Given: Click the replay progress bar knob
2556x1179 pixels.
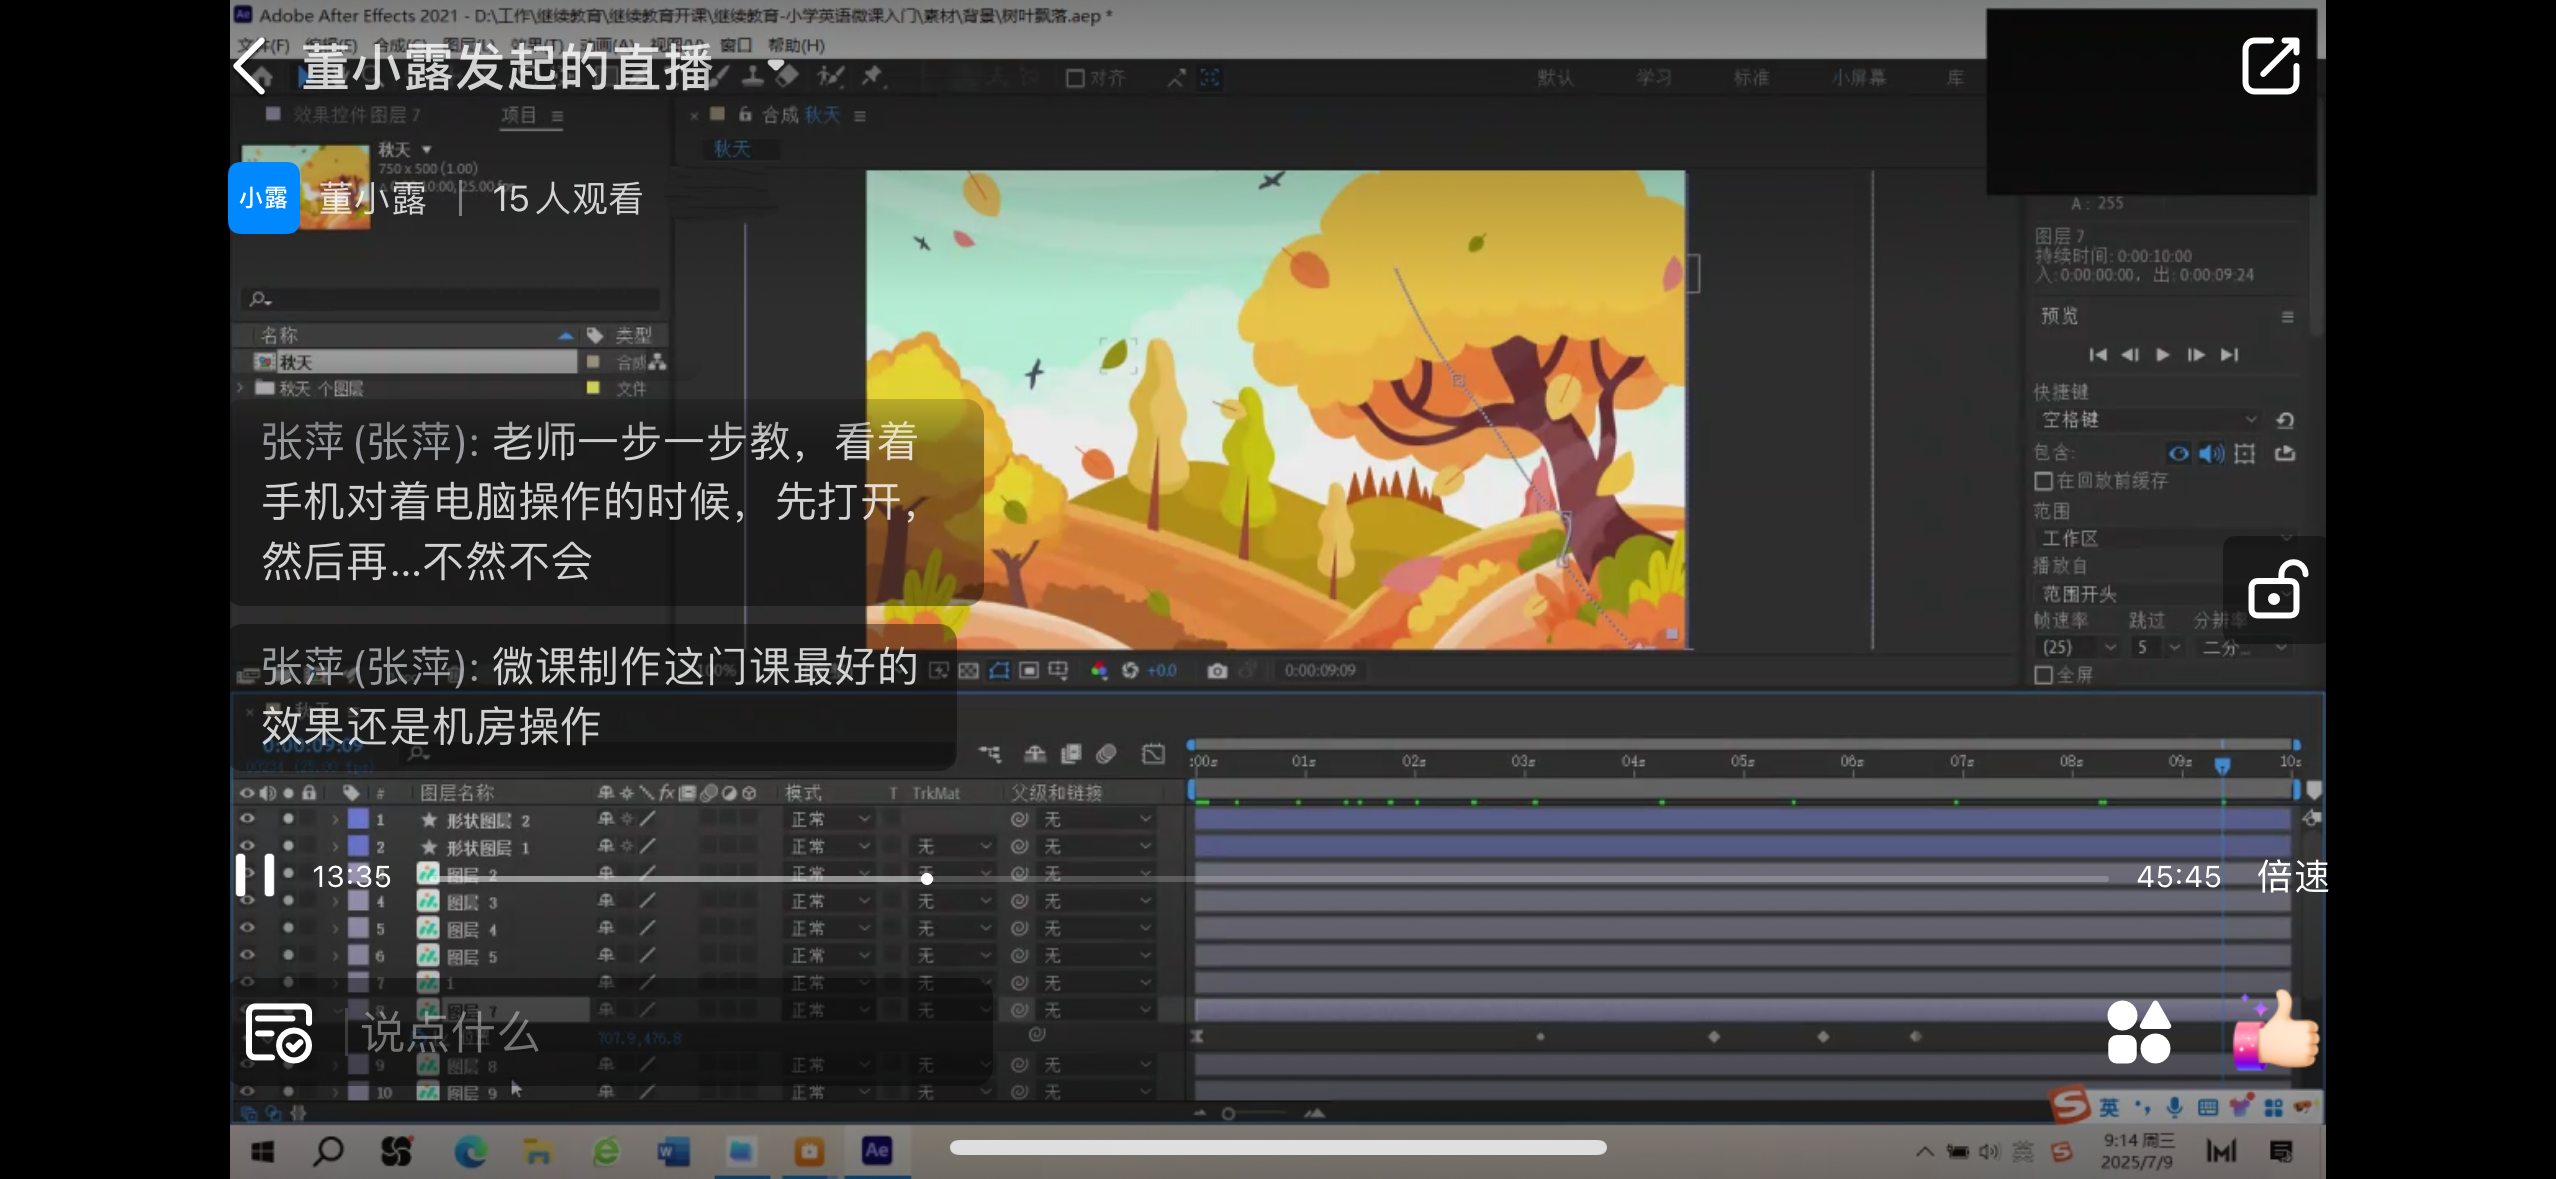Looking at the screenshot, I should (927, 878).
